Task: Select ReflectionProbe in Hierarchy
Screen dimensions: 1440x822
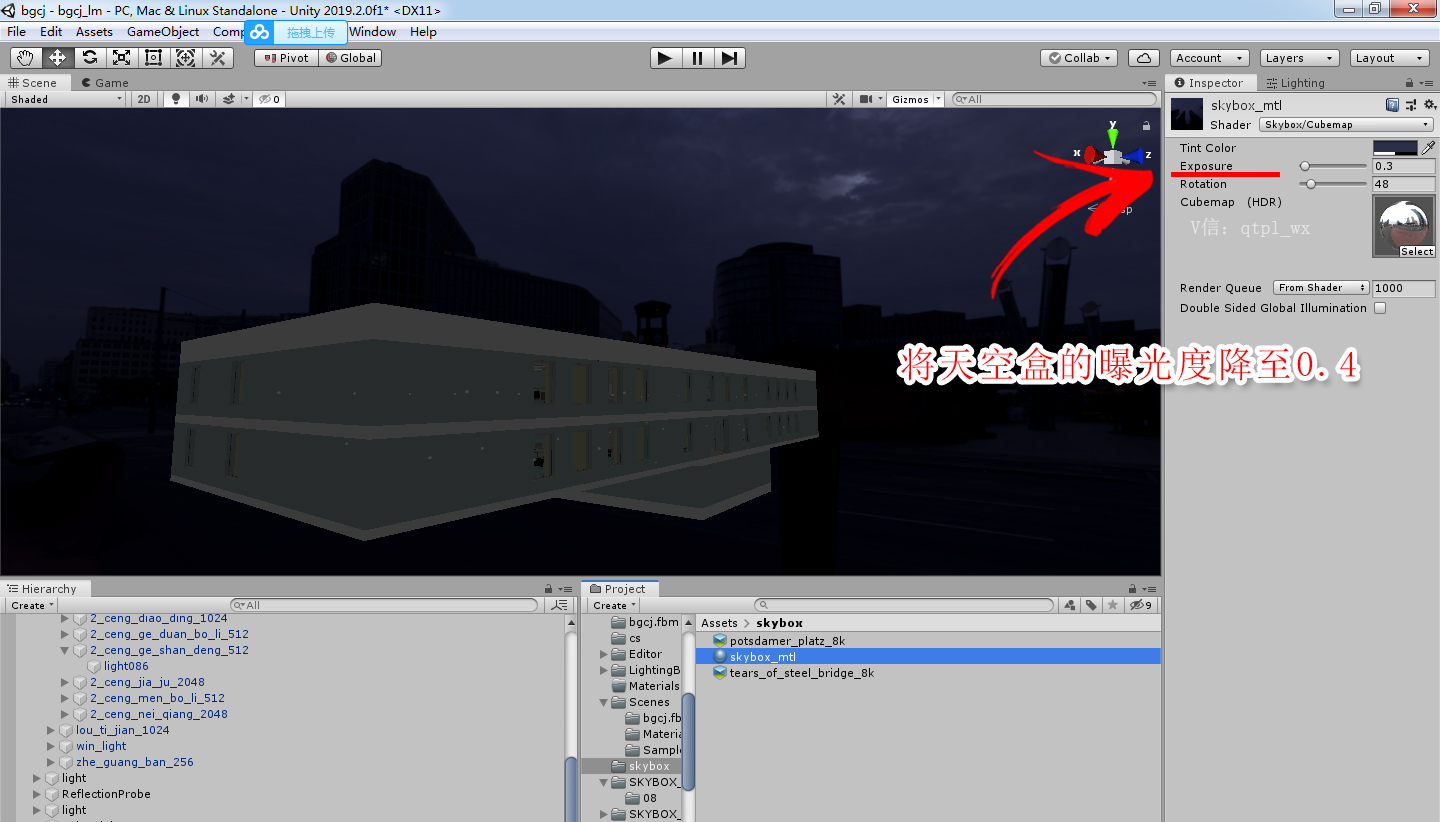Action: [106, 794]
